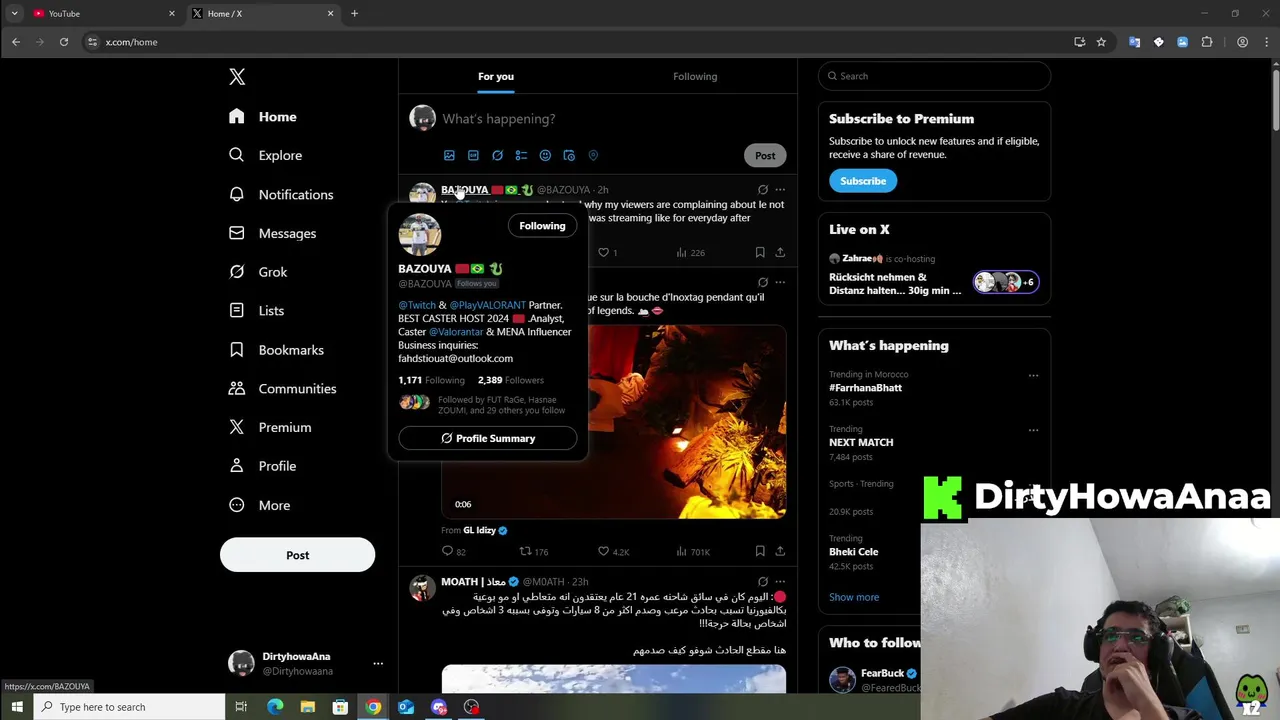Click the Grok enhance icon in composer

point(497,155)
